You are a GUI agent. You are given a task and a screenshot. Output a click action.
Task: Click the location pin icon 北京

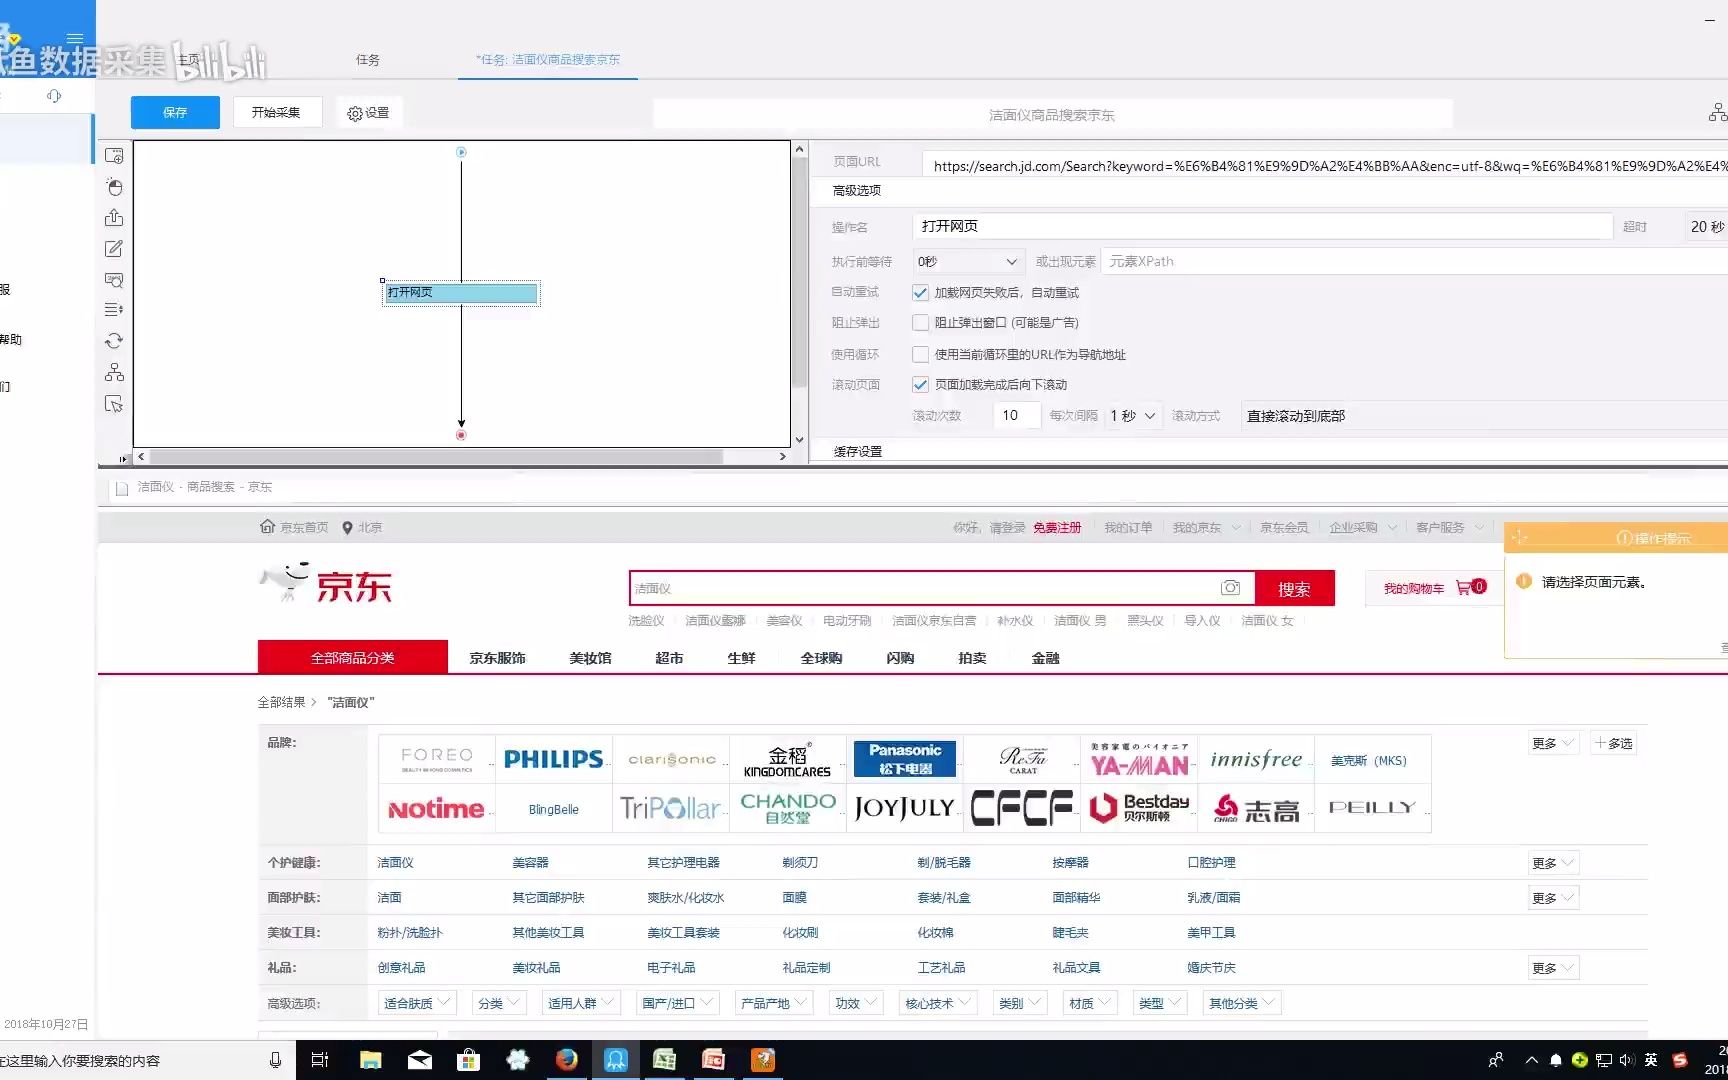point(347,528)
